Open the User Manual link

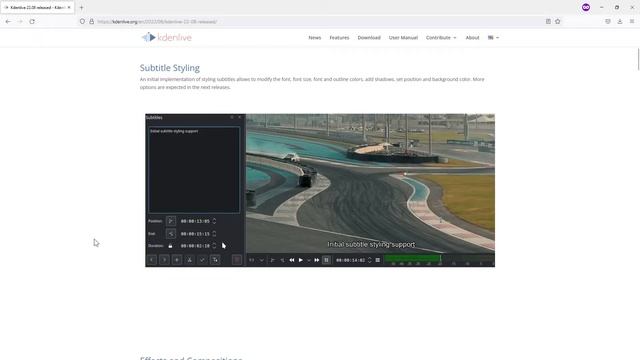pos(403,38)
